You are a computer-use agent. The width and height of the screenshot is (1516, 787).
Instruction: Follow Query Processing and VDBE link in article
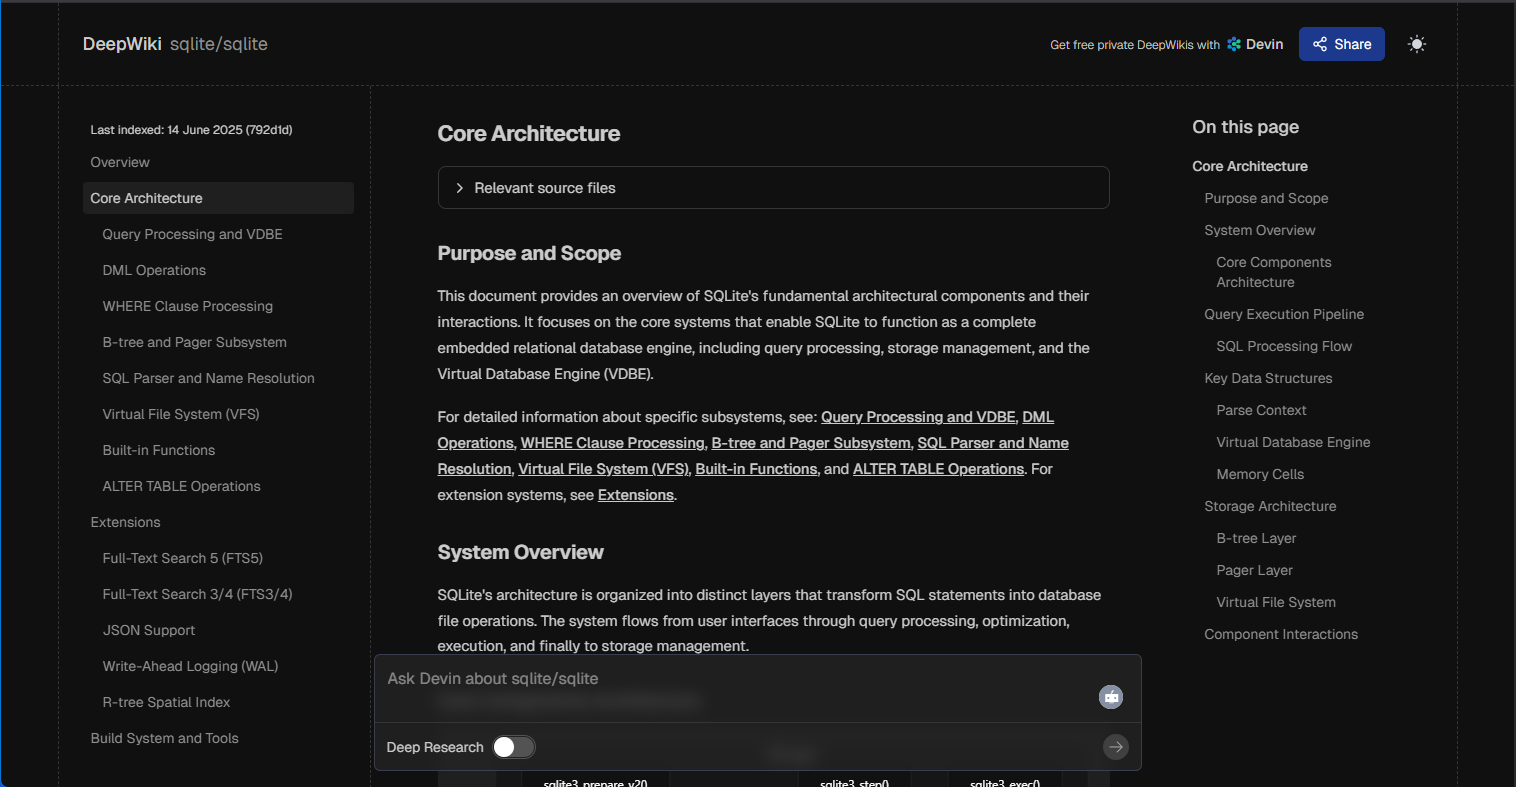(x=918, y=417)
